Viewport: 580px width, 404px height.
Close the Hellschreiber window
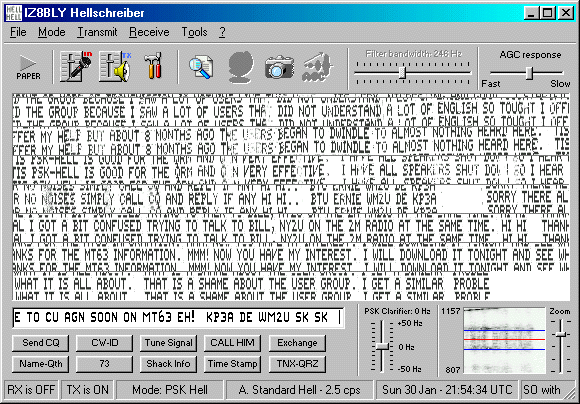coord(566,13)
